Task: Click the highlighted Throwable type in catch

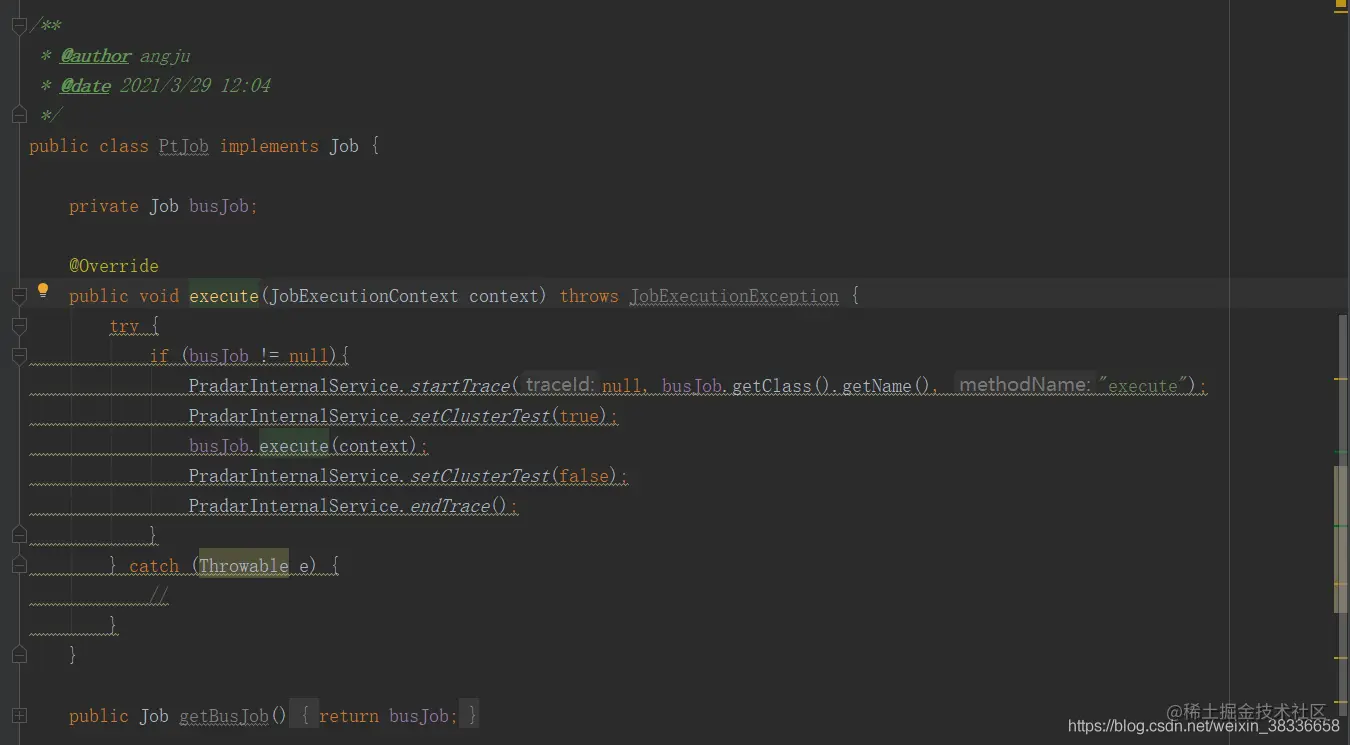Action: 244,566
